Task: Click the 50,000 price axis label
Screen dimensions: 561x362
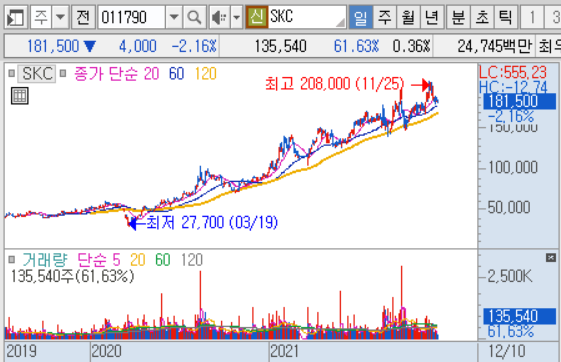Action: (x=509, y=207)
